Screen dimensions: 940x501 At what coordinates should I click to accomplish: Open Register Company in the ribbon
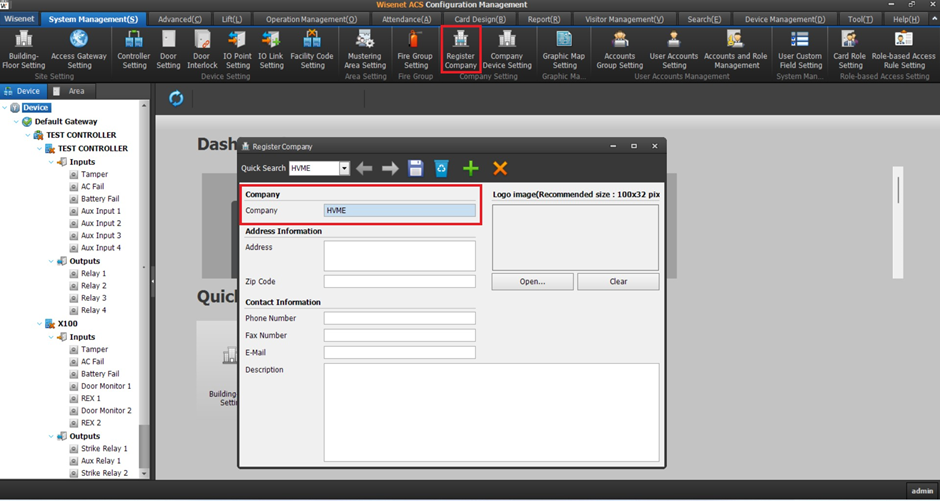(x=460, y=51)
